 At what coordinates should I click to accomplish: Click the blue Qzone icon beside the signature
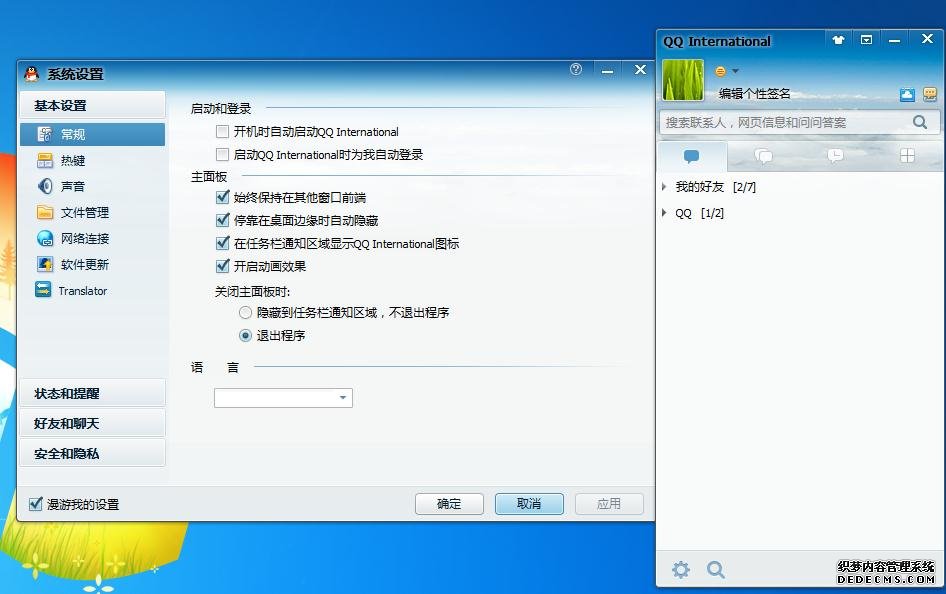point(907,94)
